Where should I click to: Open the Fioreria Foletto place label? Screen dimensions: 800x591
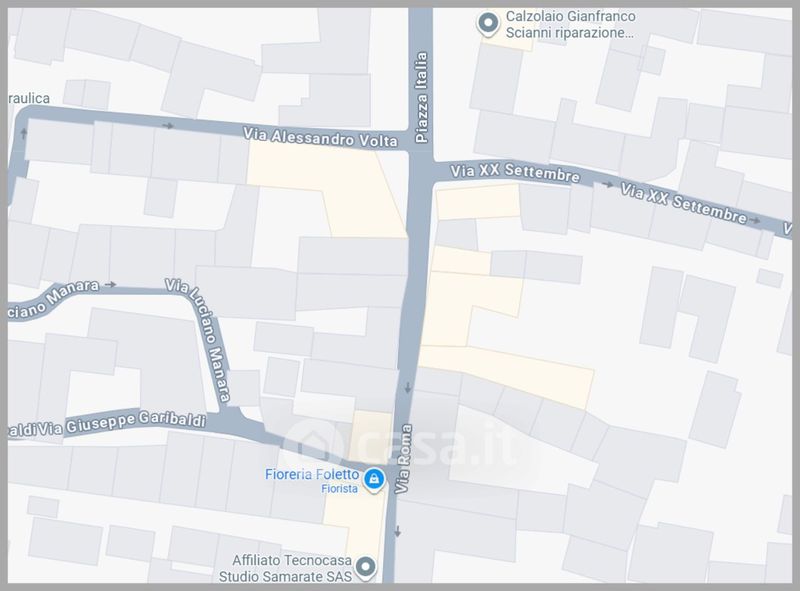coord(312,475)
